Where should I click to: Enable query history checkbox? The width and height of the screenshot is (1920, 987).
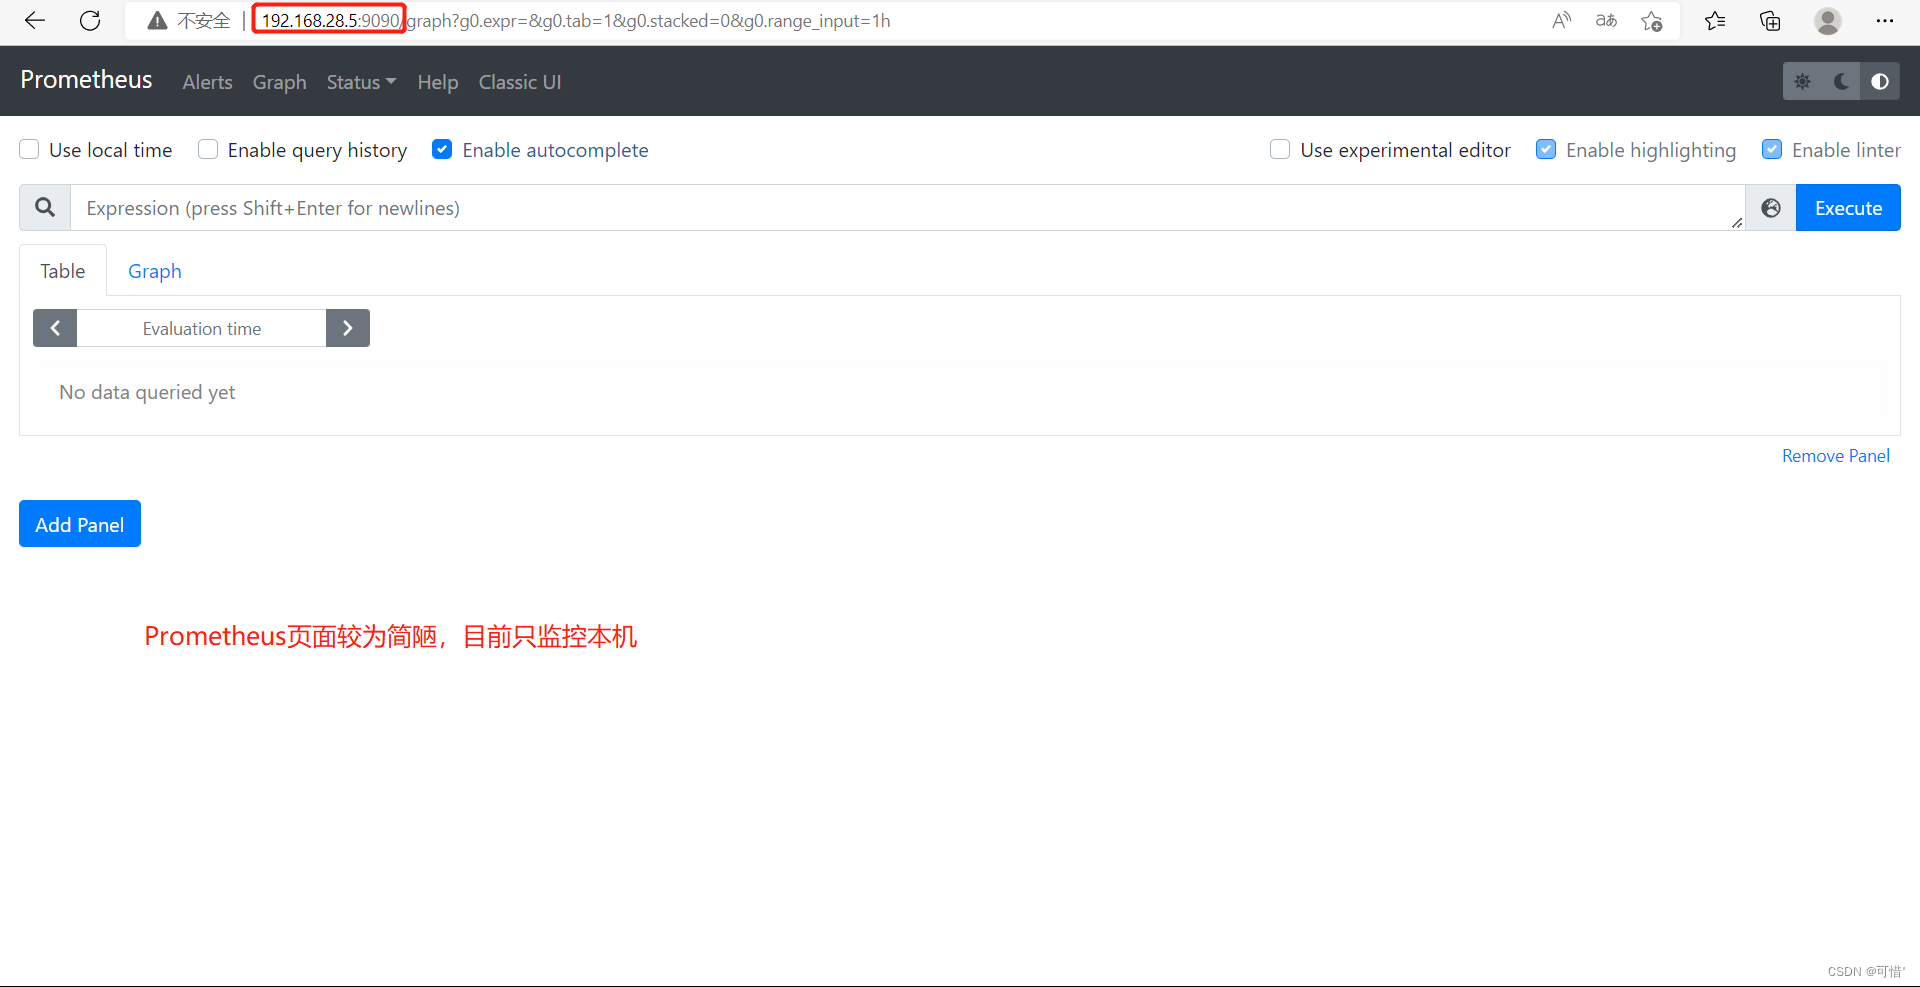click(x=208, y=149)
